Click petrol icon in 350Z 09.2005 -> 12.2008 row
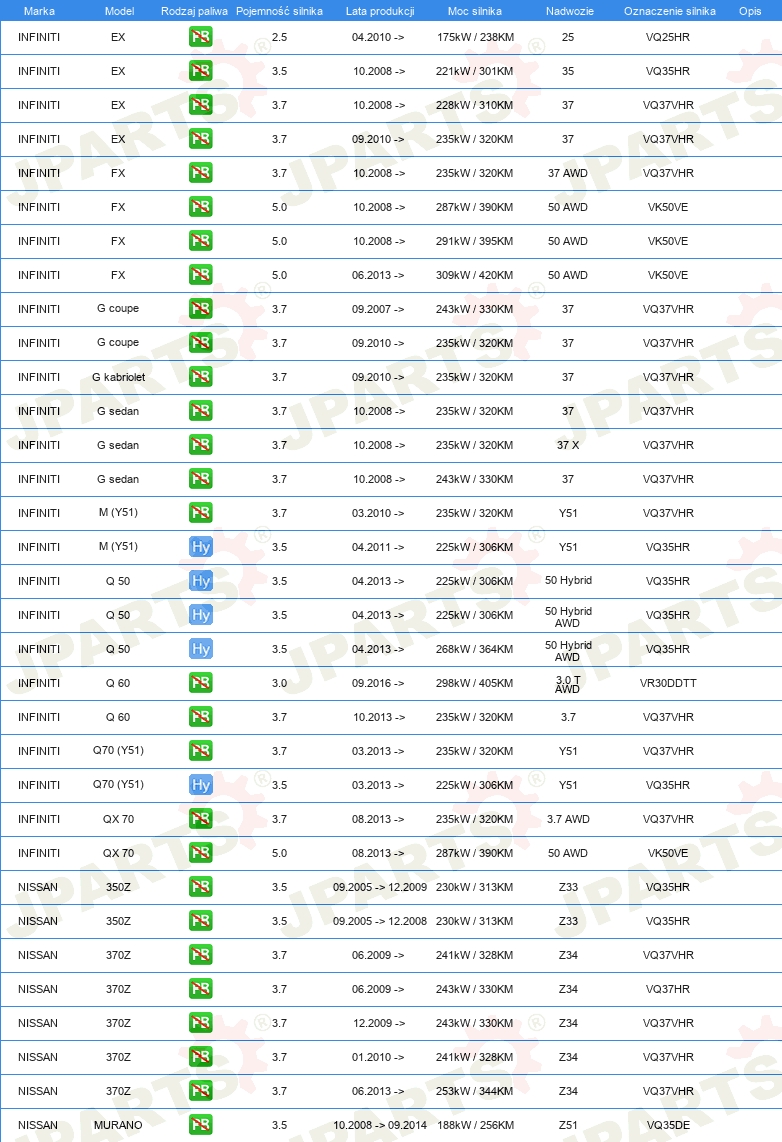This screenshot has height=1142, width=782. pyautogui.click(x=200, y=921)
